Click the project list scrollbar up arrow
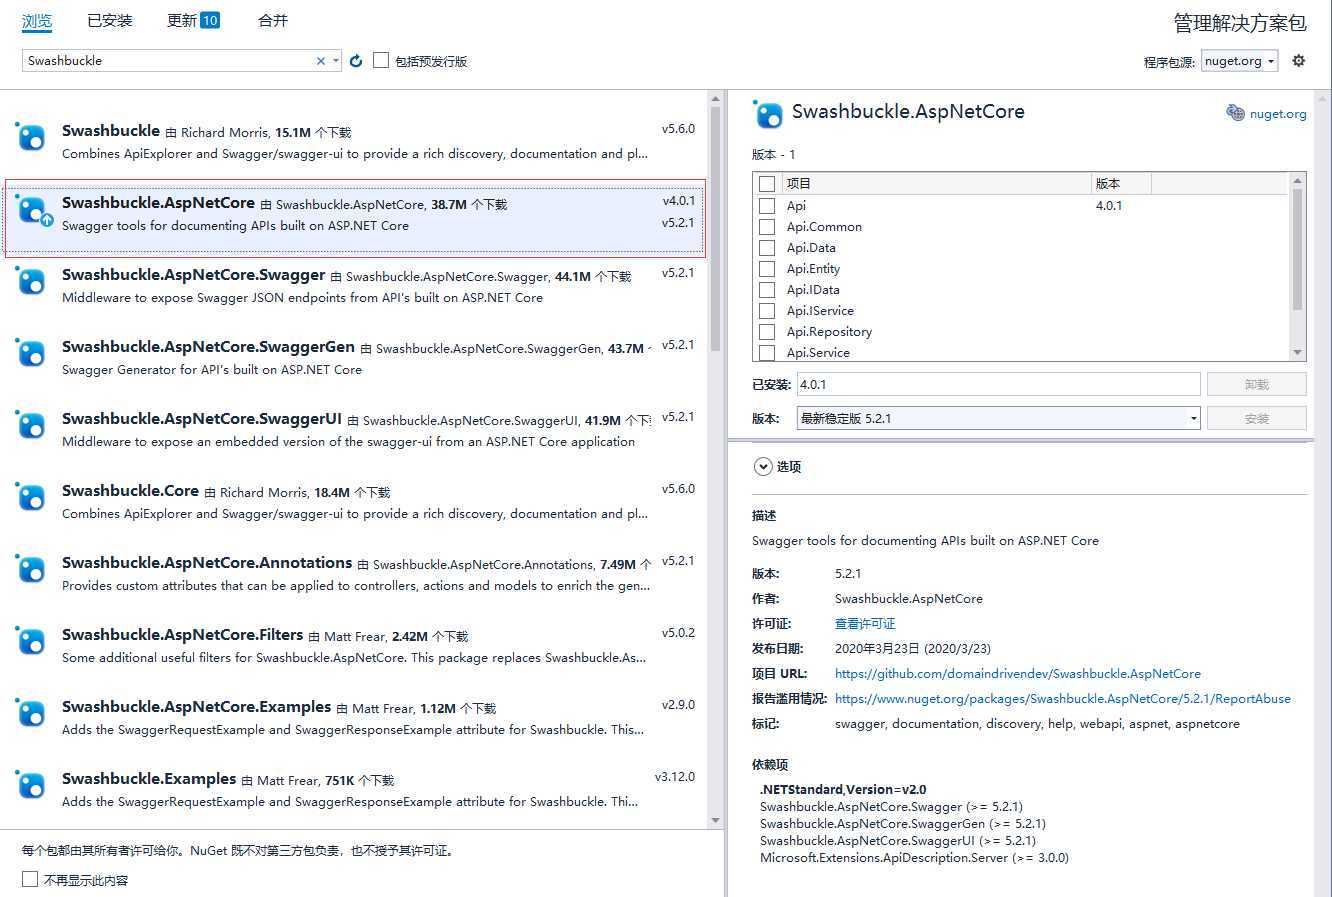 click(x=1298, y=181)
